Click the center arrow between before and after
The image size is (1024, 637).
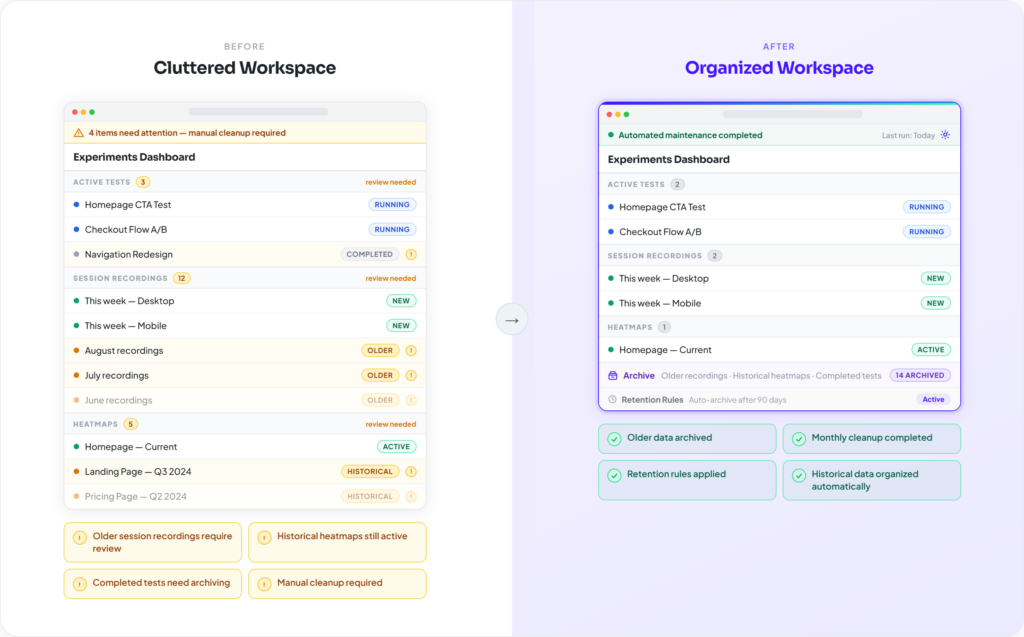(x=511, y=320)
